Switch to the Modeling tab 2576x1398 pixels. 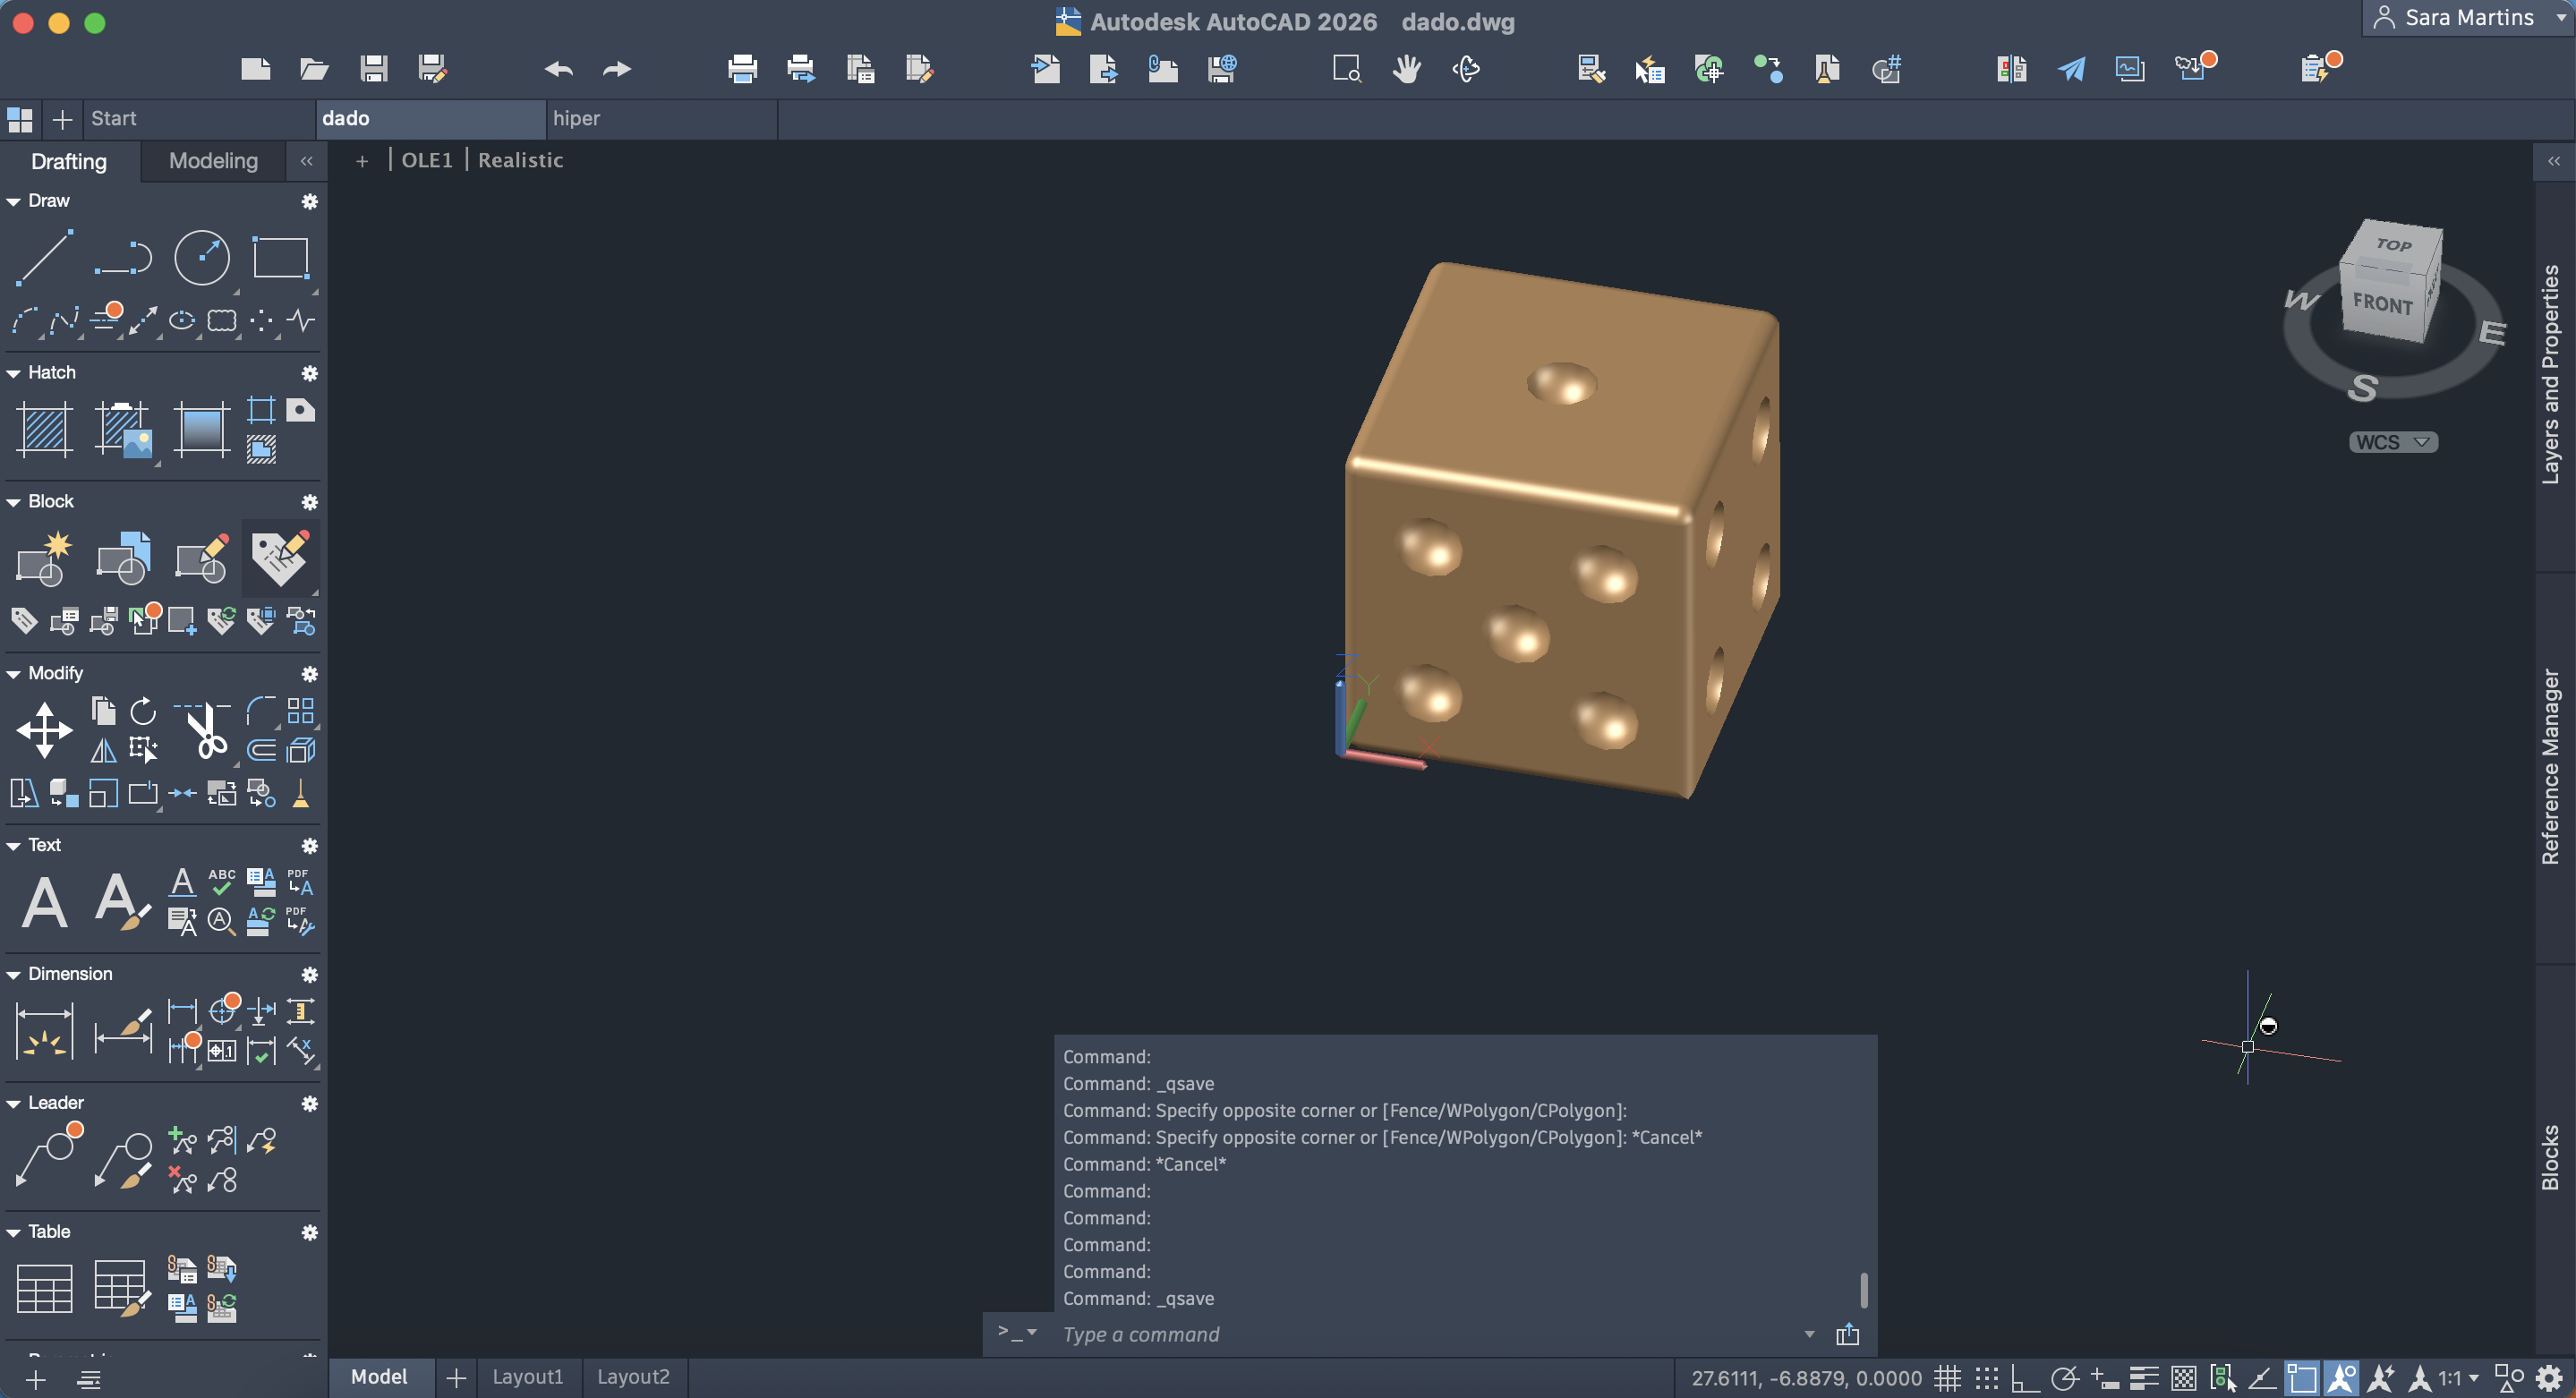coord(213,161)
